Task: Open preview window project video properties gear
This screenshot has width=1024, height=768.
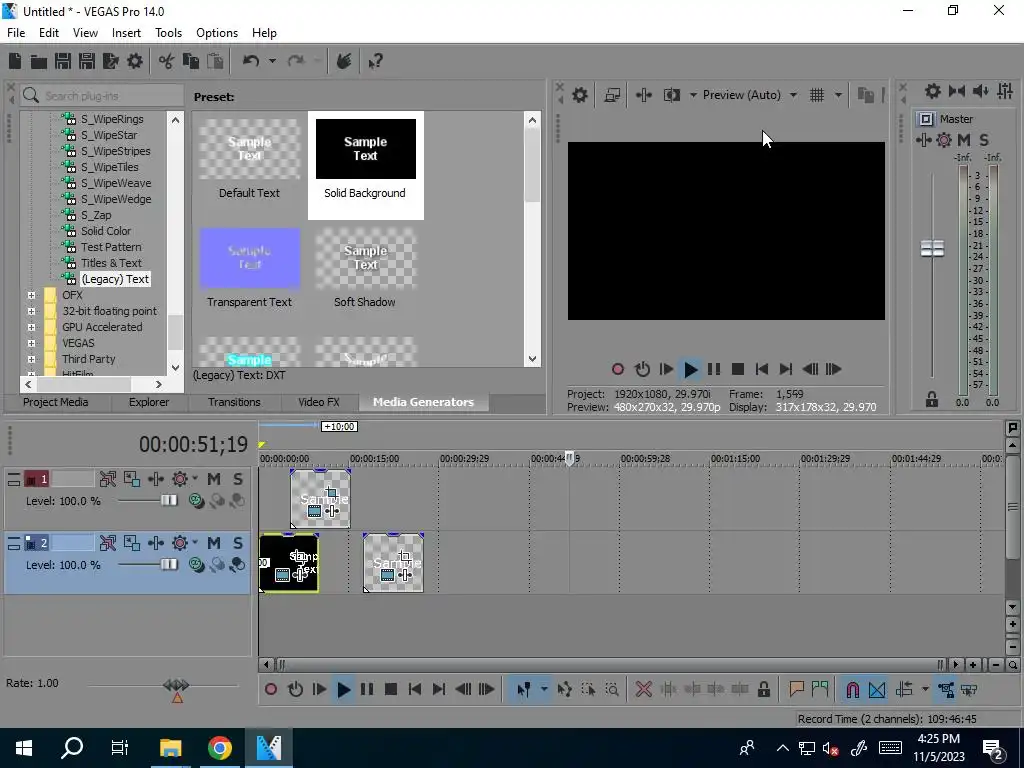Action: [579, 95]
